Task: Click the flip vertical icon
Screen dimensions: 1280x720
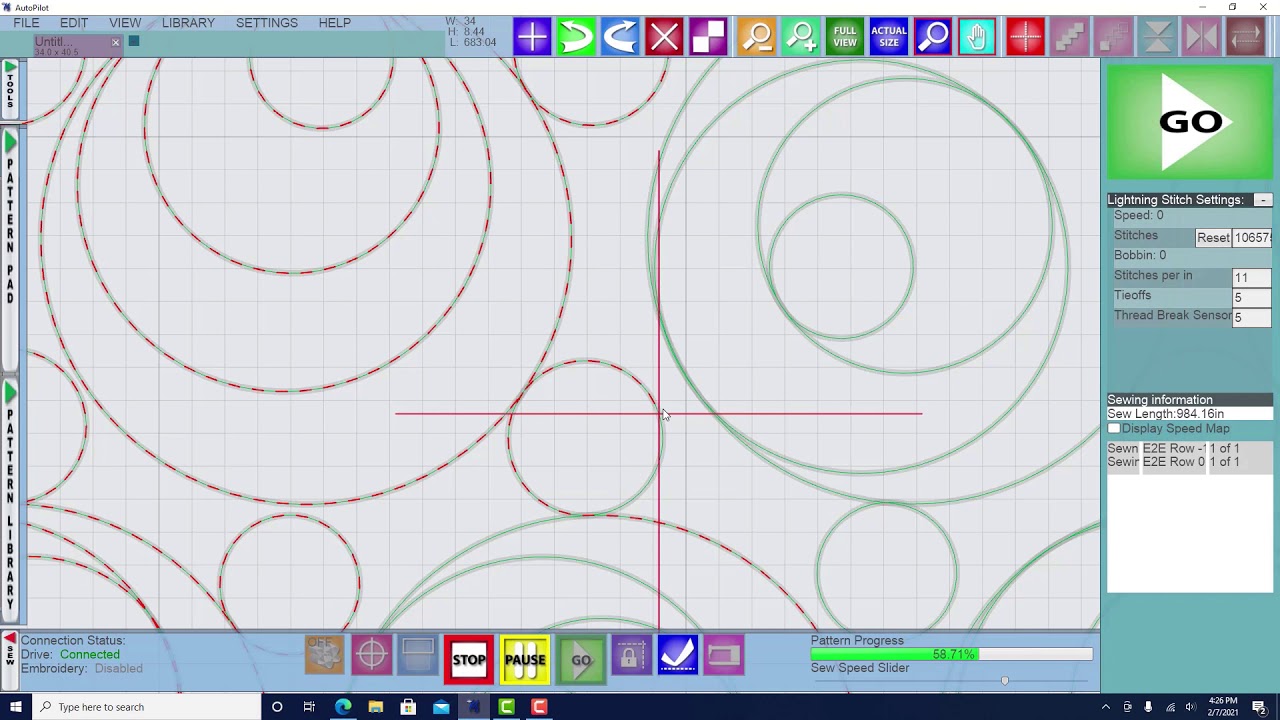Action: point(1157,38)
